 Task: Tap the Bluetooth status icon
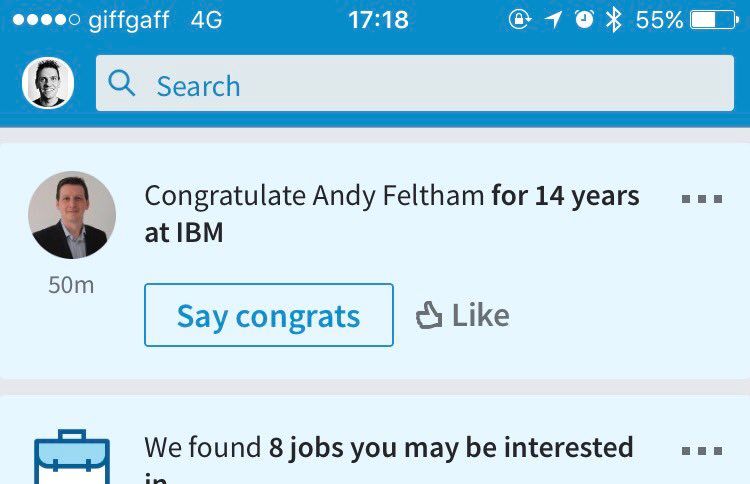tap(614, 20)
